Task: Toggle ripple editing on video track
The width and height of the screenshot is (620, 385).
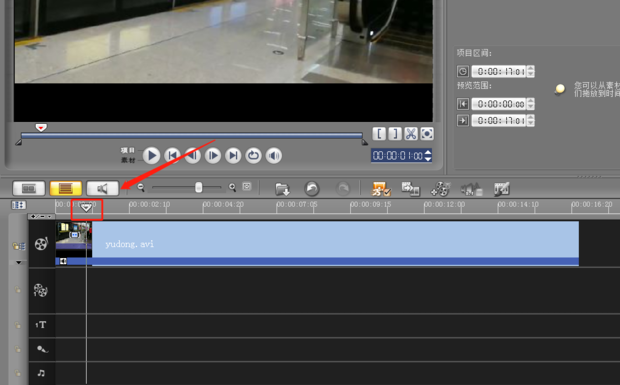Action: 19,246
